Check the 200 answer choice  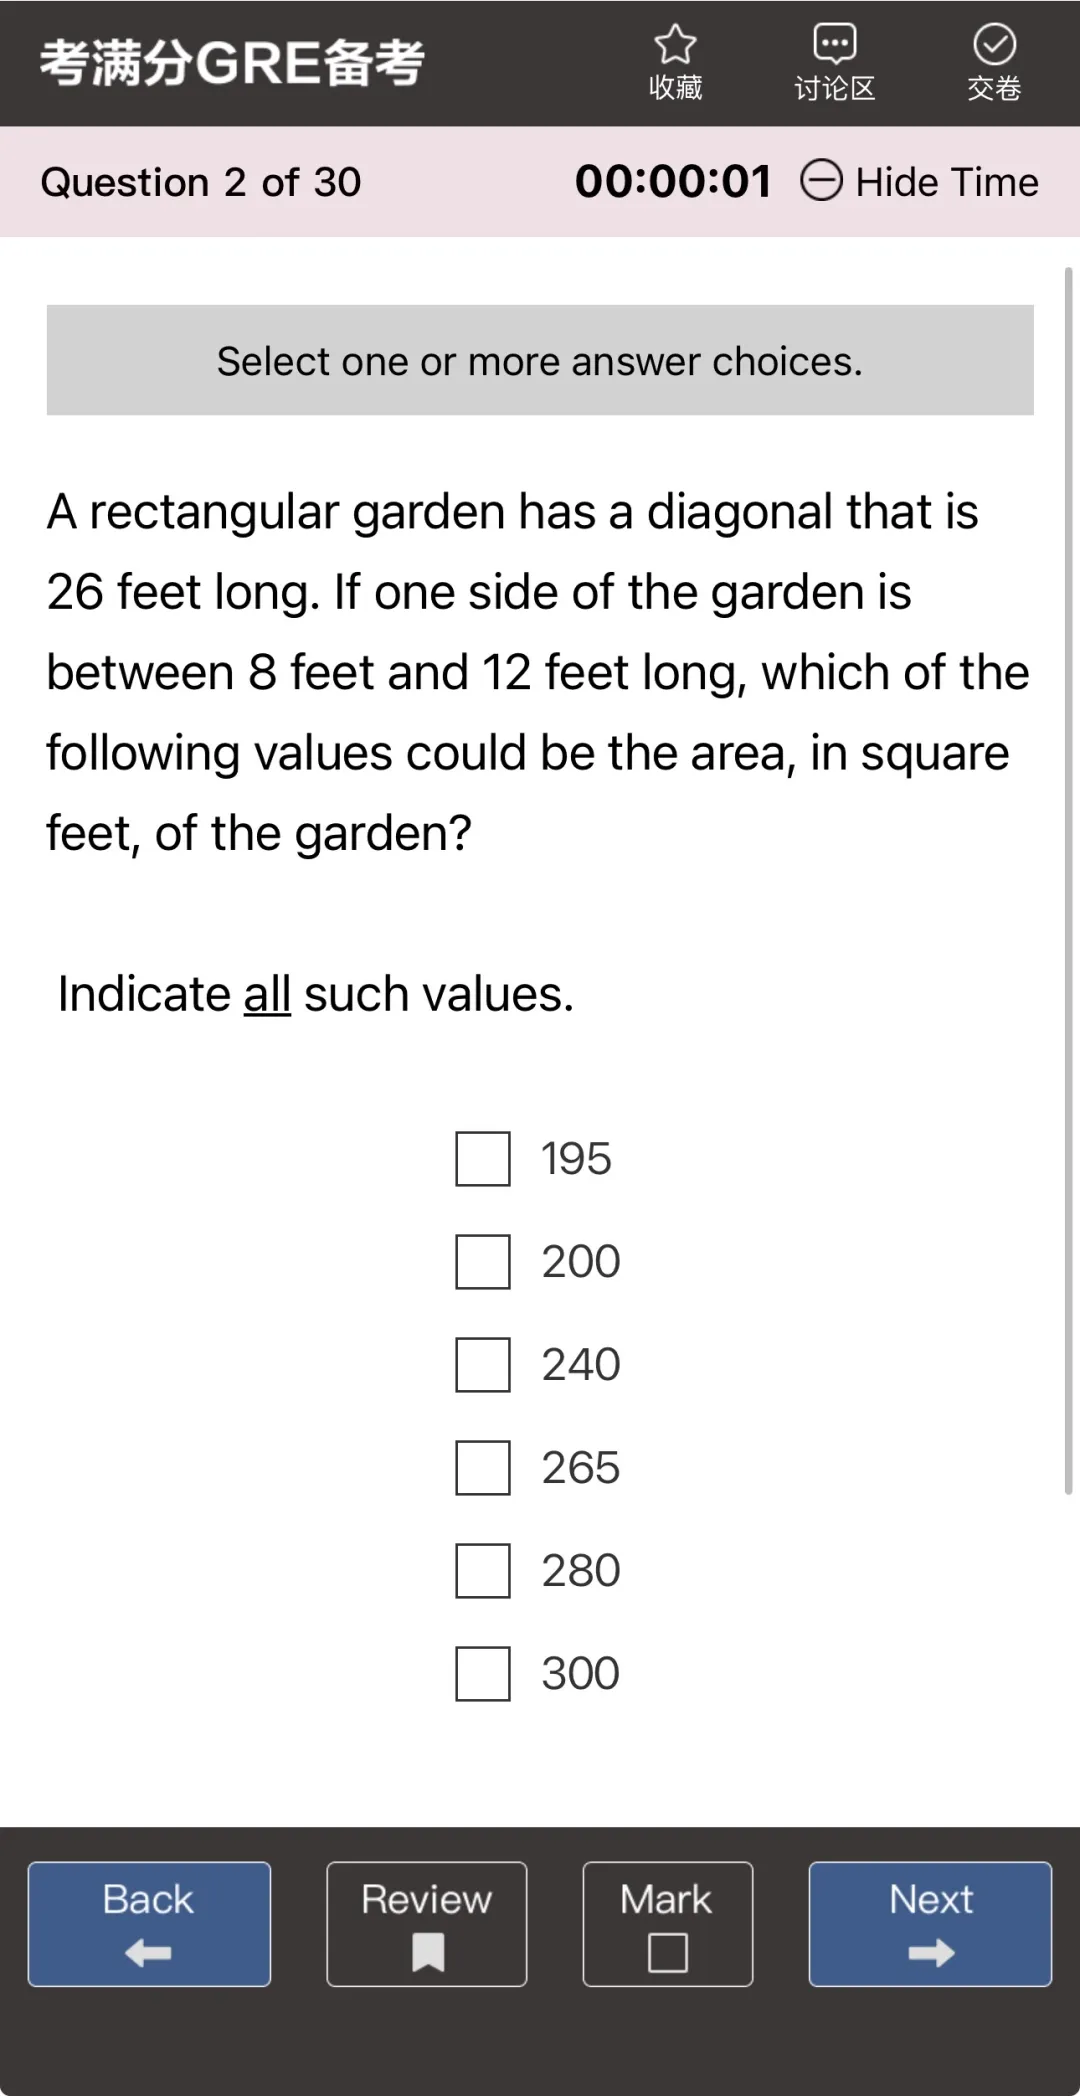point(483,1262)
